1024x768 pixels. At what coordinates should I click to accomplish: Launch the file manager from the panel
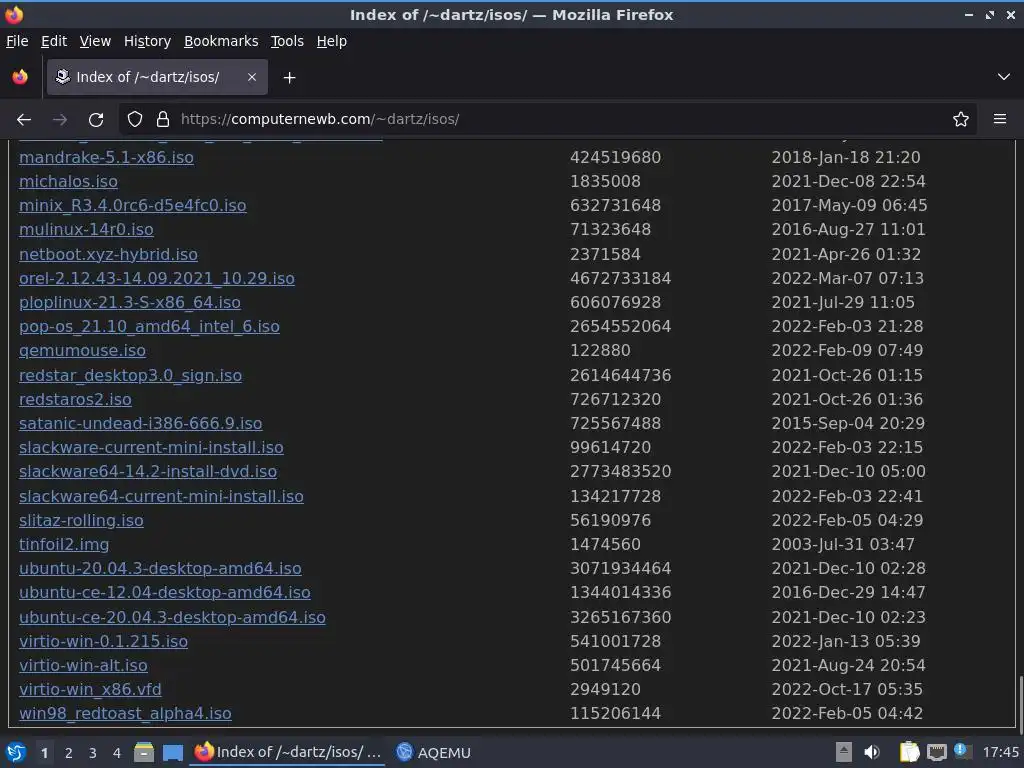tap(144, 752)
